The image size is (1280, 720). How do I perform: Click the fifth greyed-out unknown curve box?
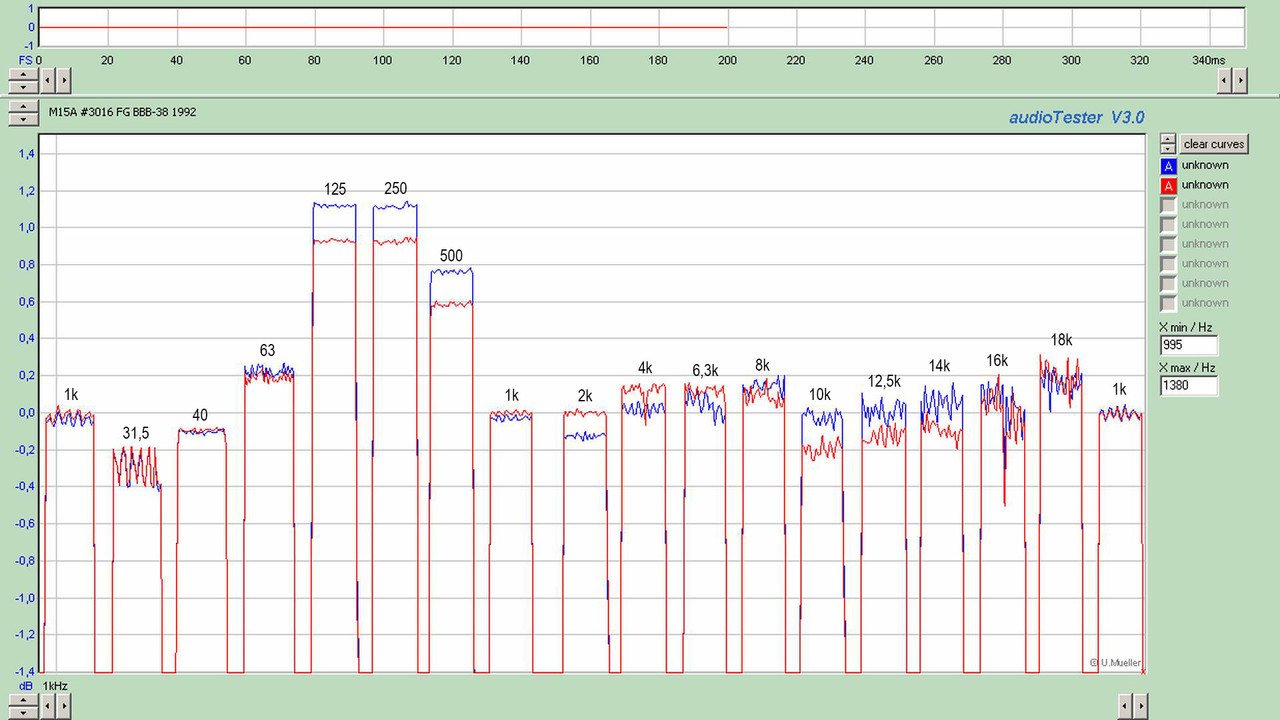point(1168,283)
